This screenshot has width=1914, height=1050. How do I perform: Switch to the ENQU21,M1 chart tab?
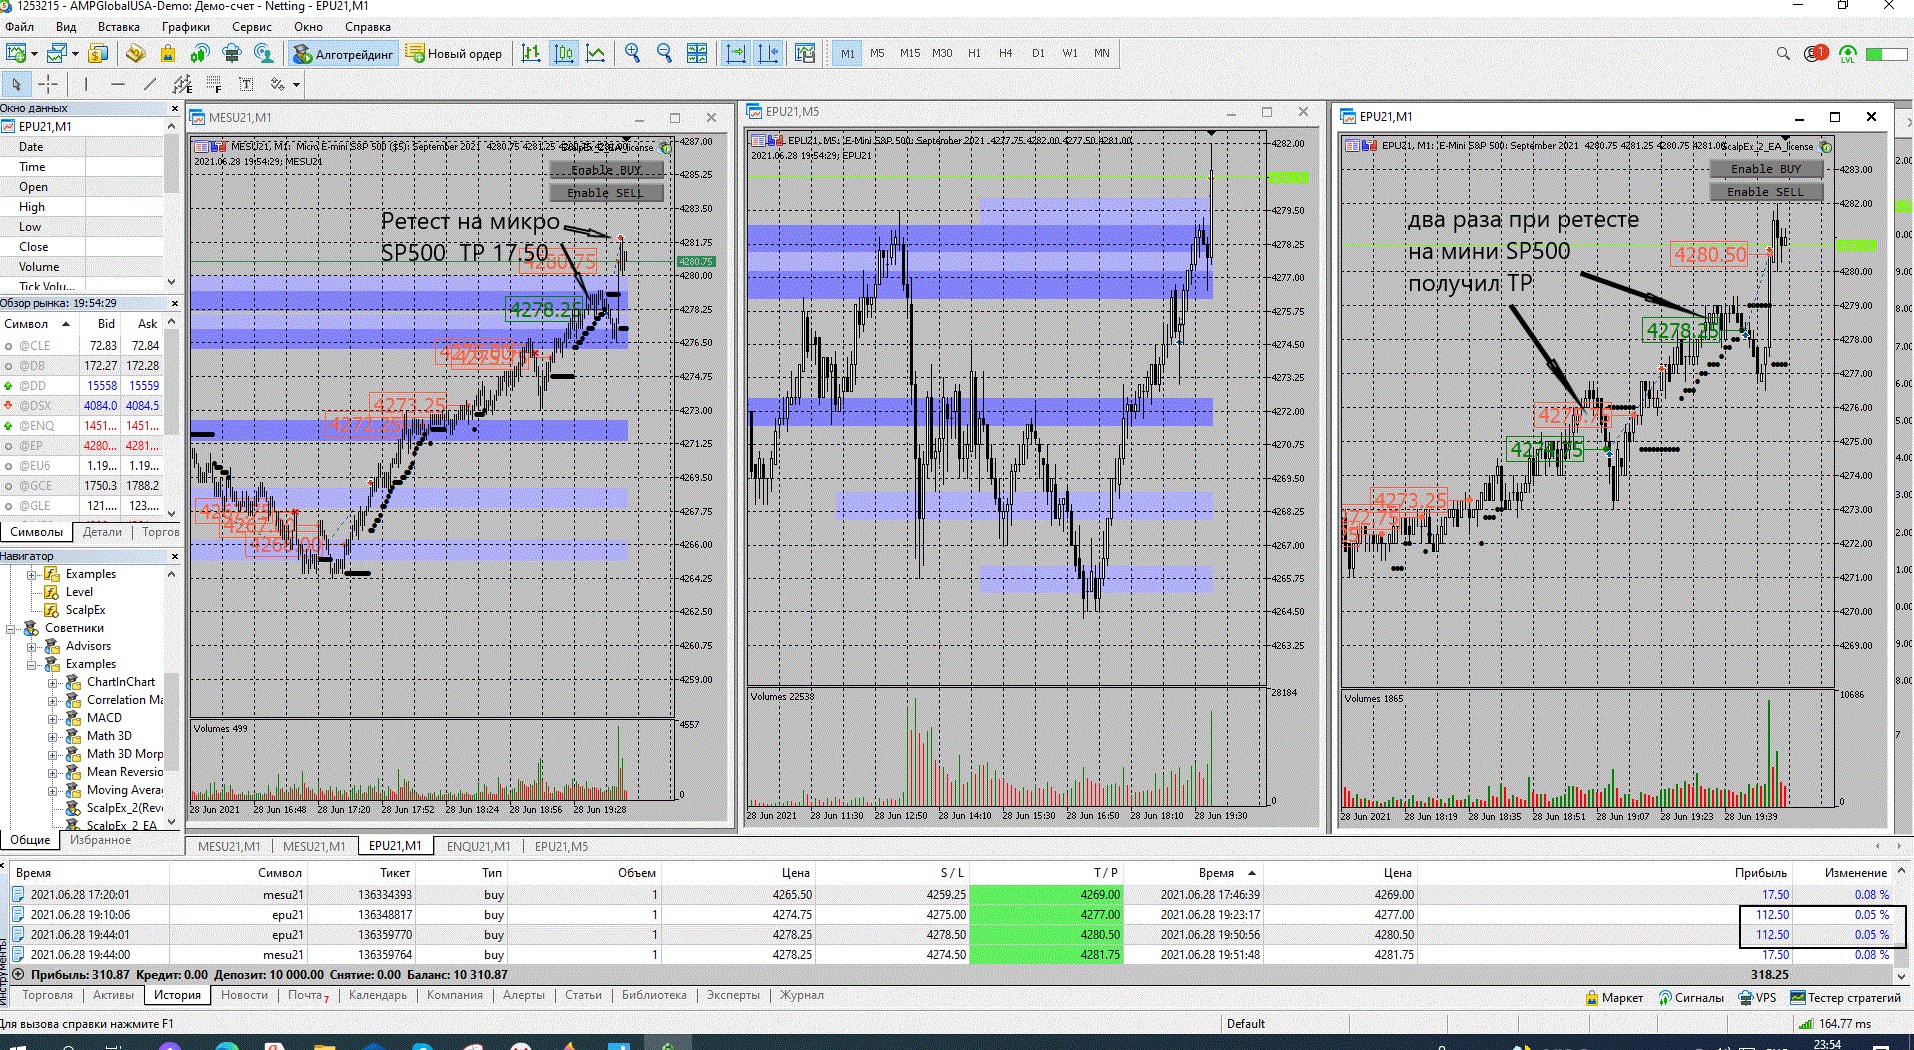tap(479, 847)
